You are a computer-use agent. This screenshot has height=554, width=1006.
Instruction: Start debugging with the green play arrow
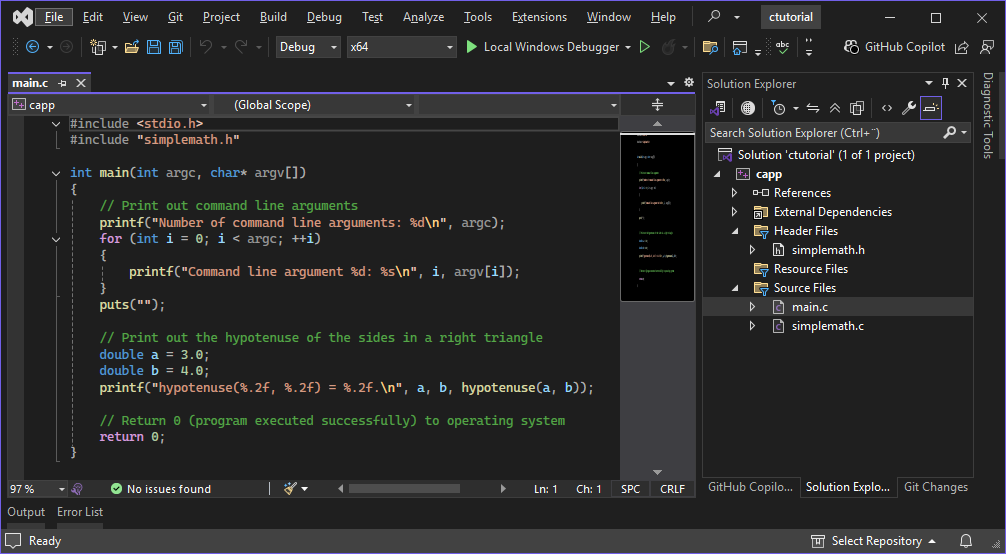pos(472,47)
